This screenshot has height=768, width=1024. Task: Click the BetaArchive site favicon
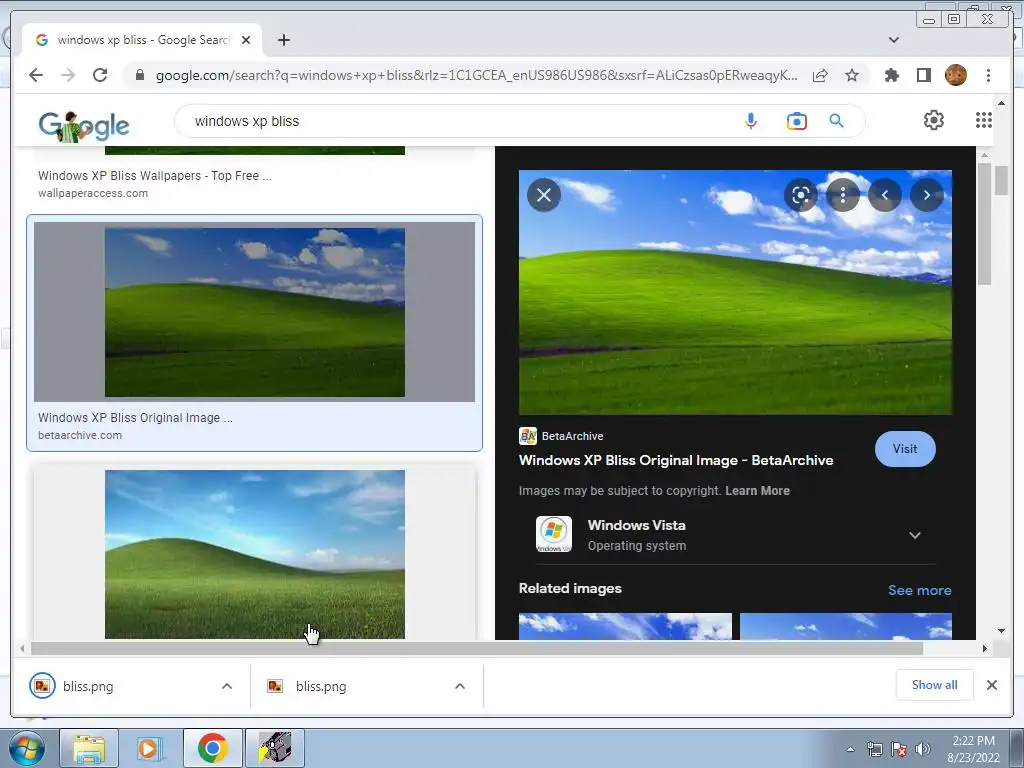click(x=528, y=436)
